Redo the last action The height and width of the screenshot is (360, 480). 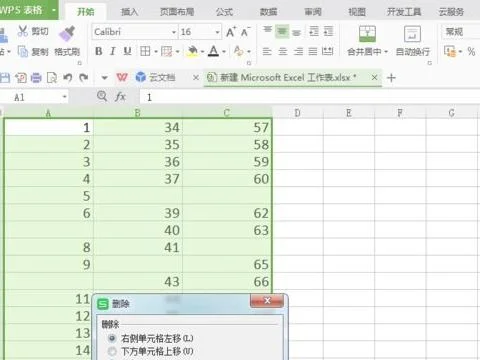click(x=83, y=78)
